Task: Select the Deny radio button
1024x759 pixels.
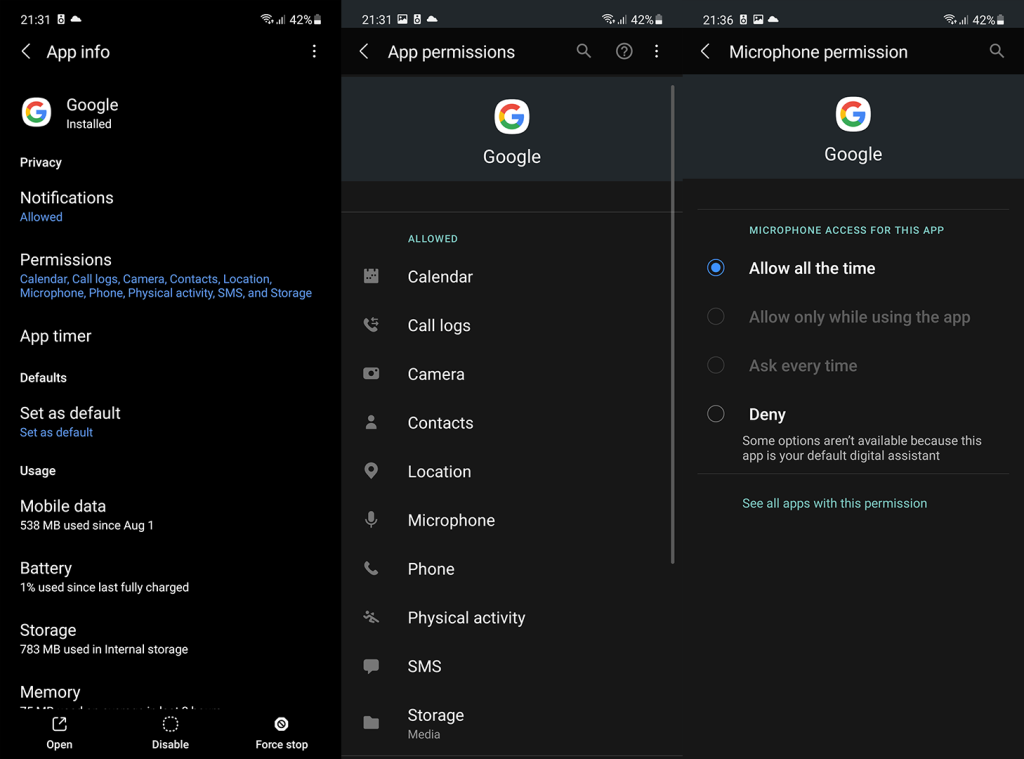Action: [x=716, y=414]
